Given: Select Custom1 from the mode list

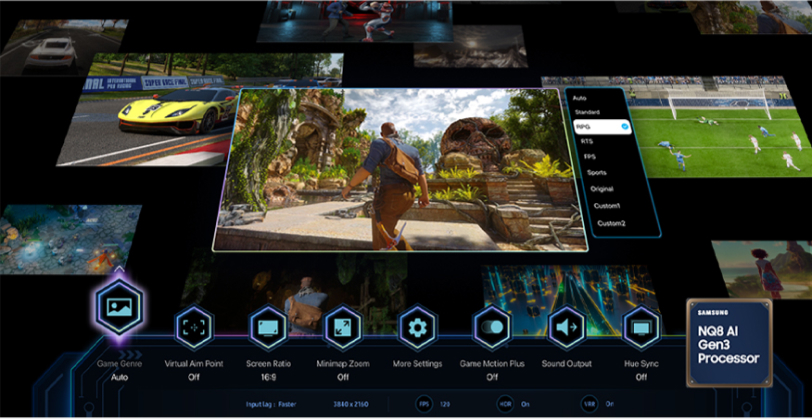Looking at the screenshot, I should pyautogui.click(x=607, y=205).
